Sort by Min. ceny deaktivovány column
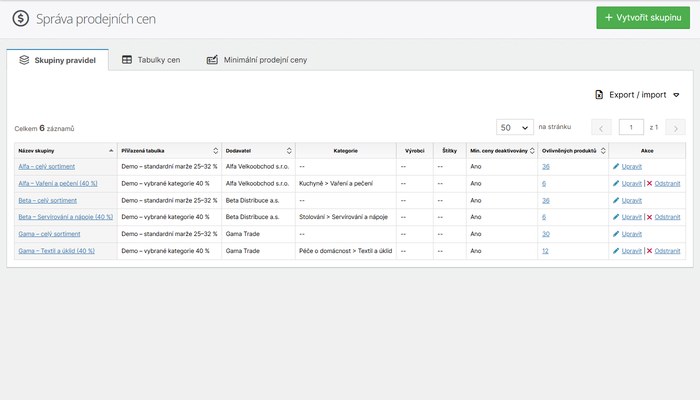 point(502,151)
